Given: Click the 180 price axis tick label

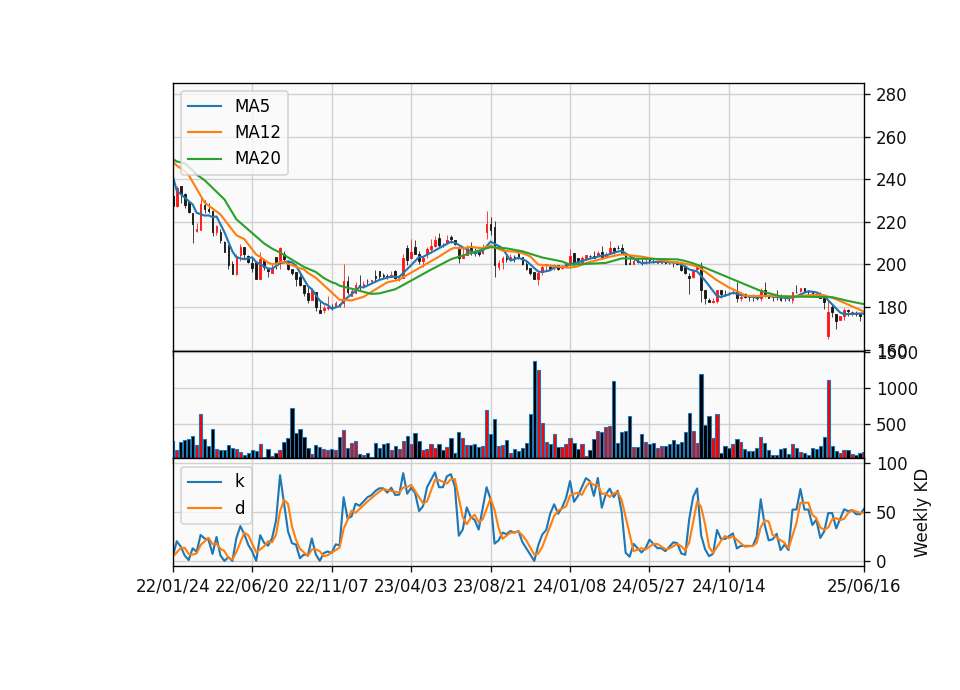Looking at the screenshot, I should [x=891, y=308].
